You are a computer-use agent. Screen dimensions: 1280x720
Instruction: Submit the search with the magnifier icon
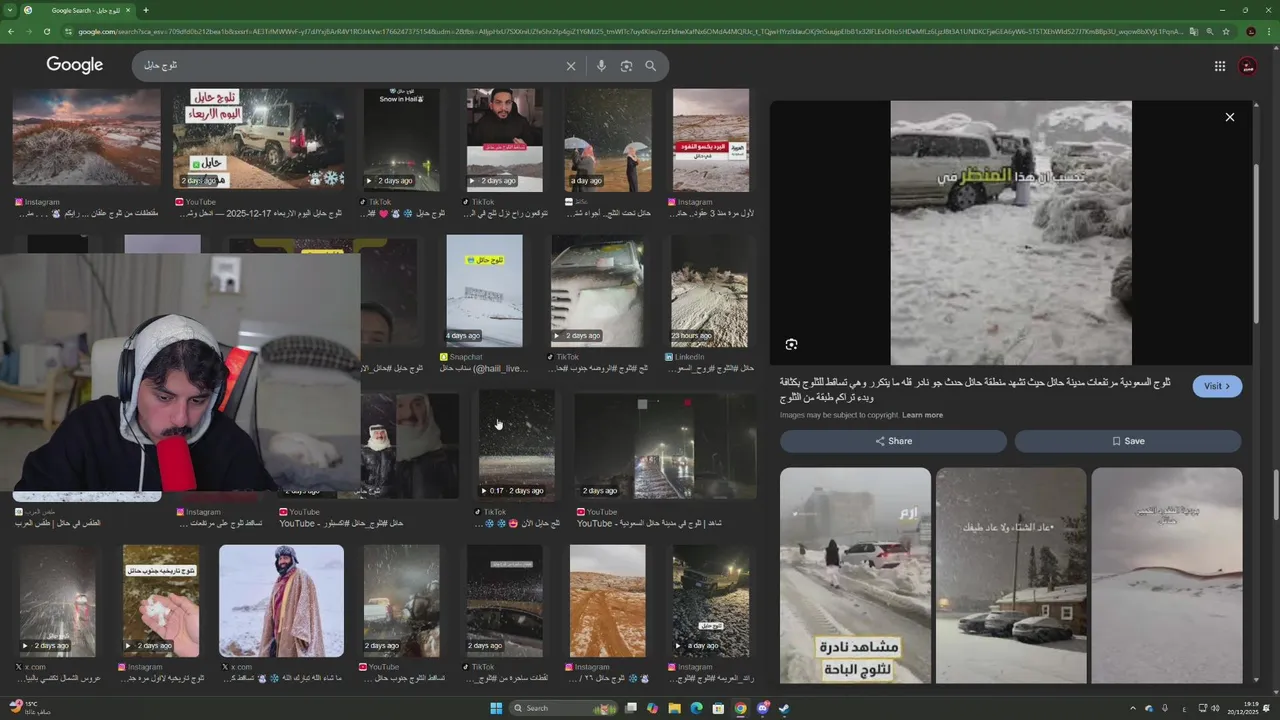point(651,66)
